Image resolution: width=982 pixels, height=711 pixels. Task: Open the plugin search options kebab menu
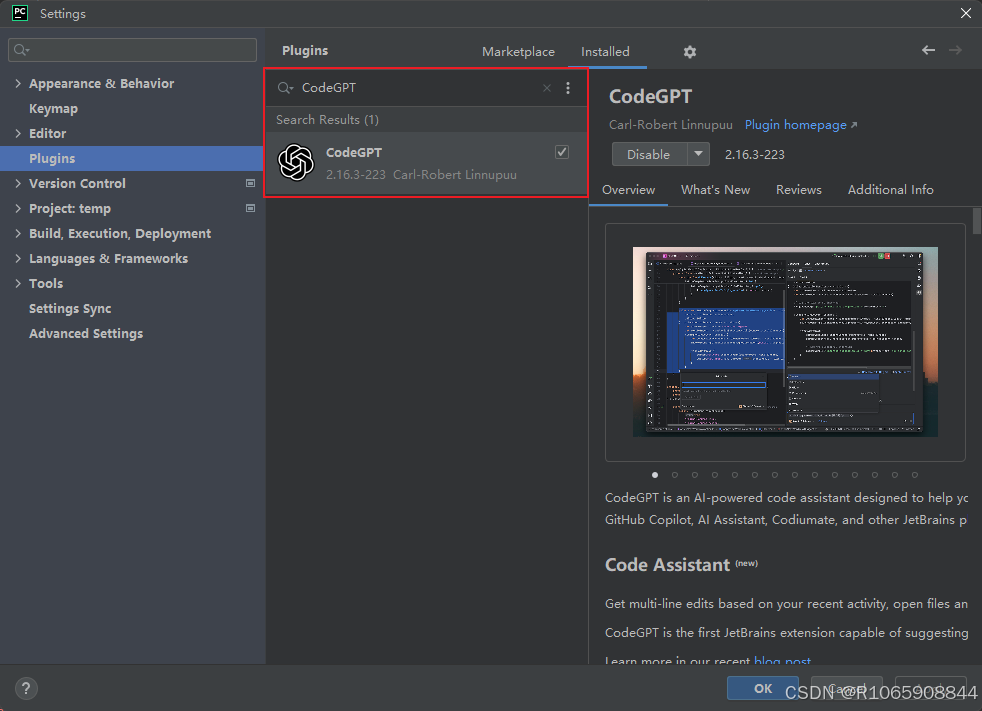pos(568,88)
